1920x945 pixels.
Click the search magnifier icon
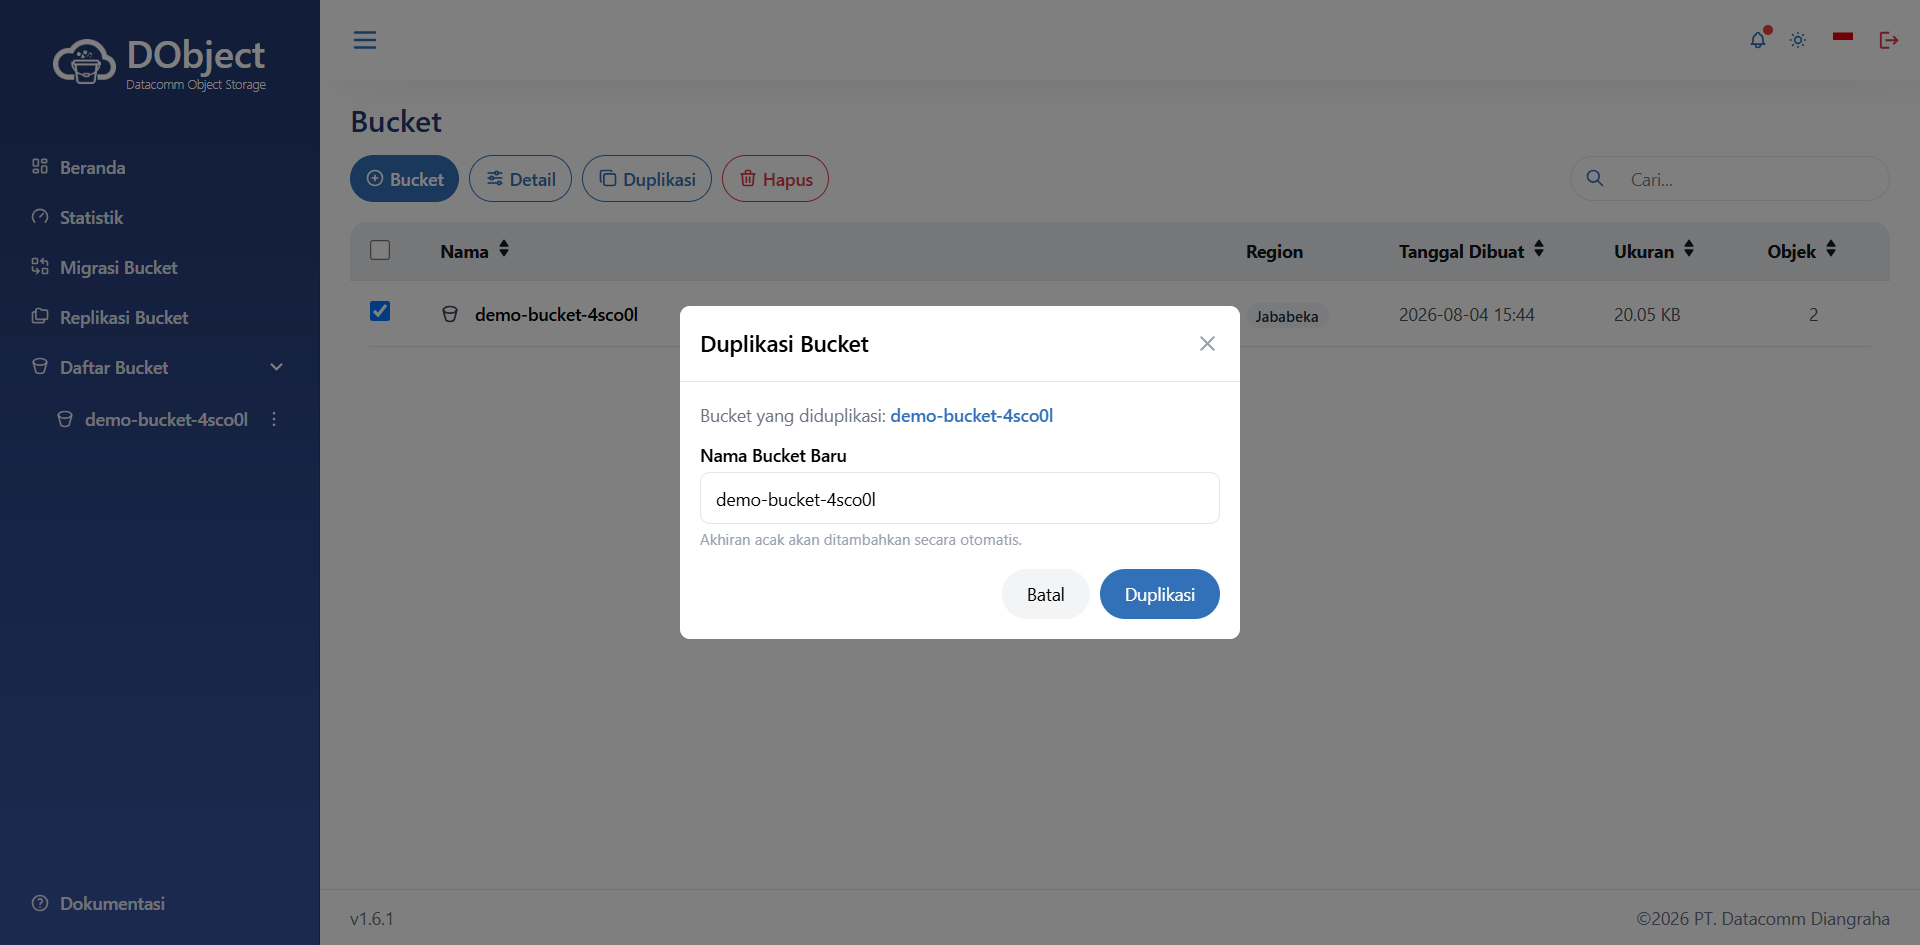pos(1595,178)
